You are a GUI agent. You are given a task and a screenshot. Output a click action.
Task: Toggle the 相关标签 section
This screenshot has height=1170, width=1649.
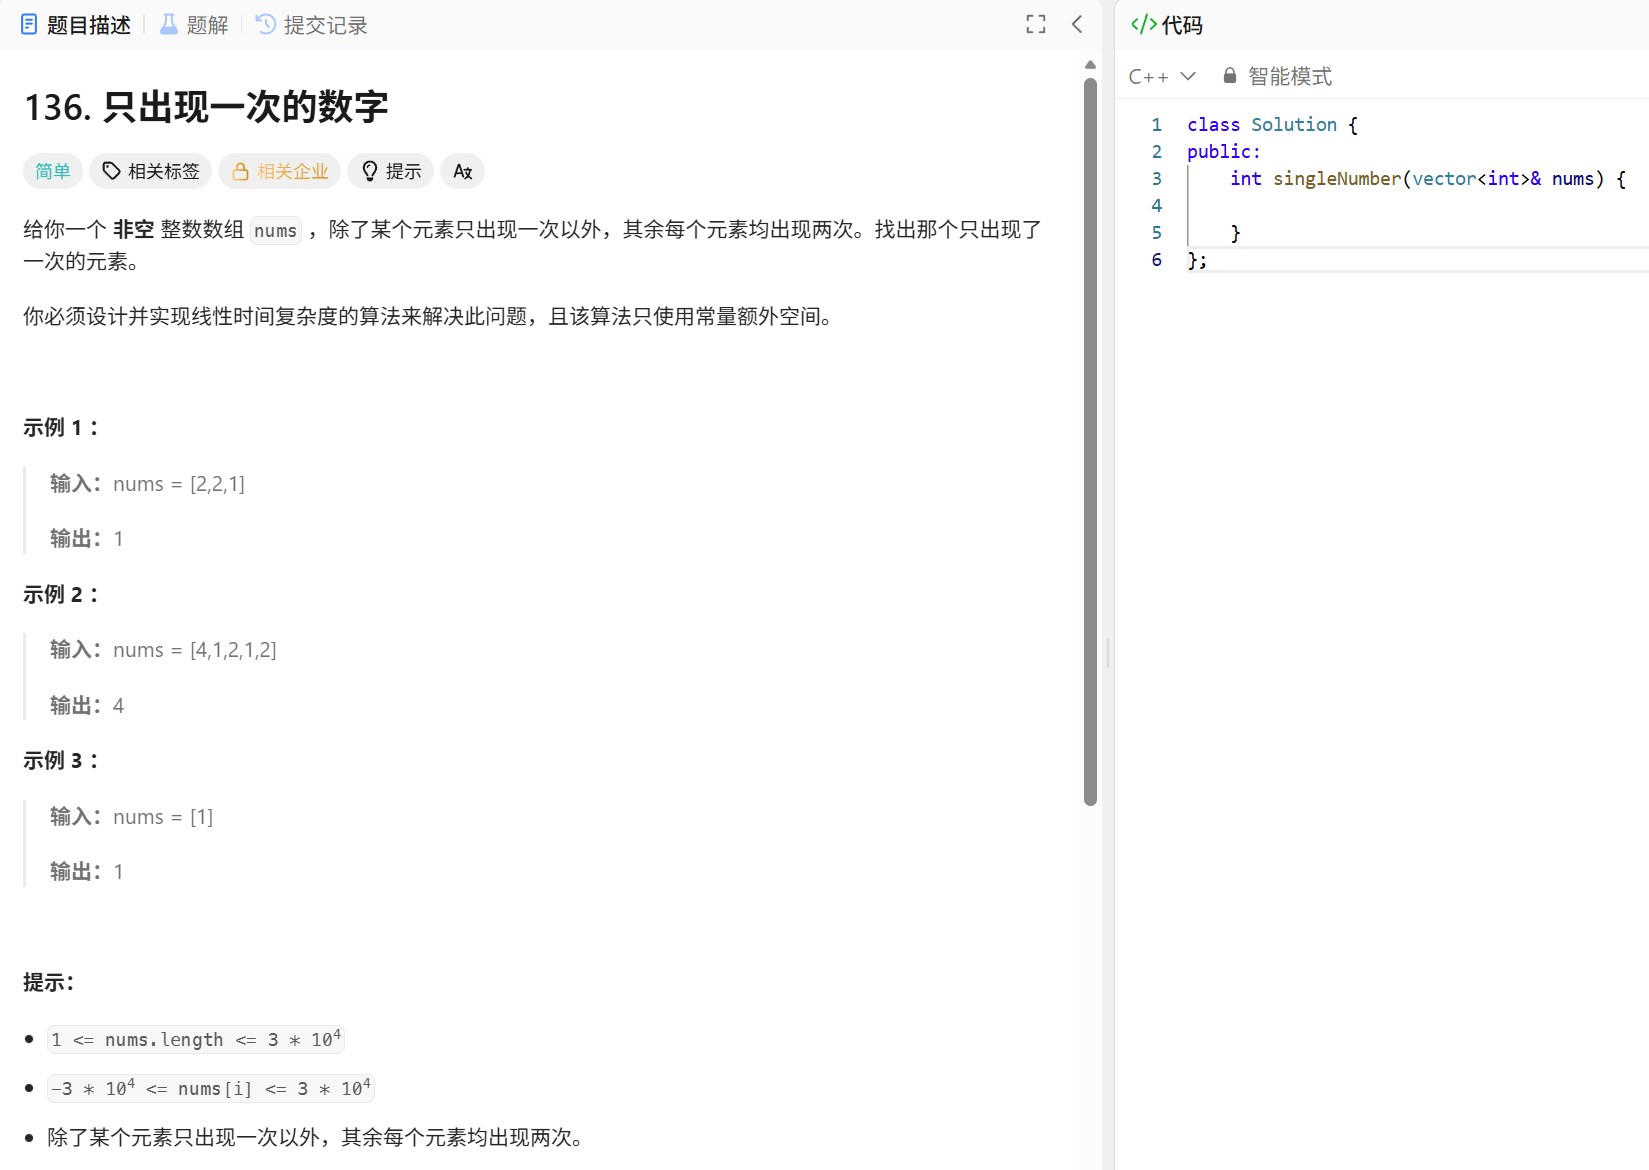click(x=150, y=171)
